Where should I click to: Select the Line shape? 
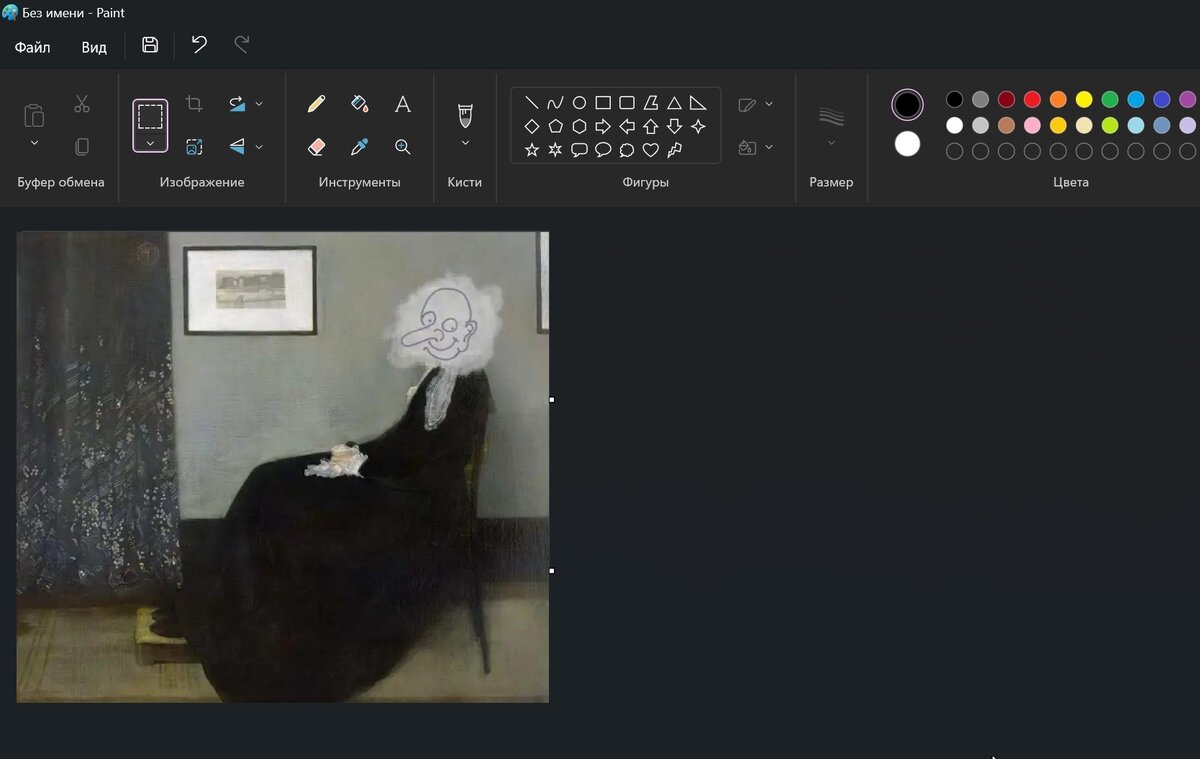[532, 103]
